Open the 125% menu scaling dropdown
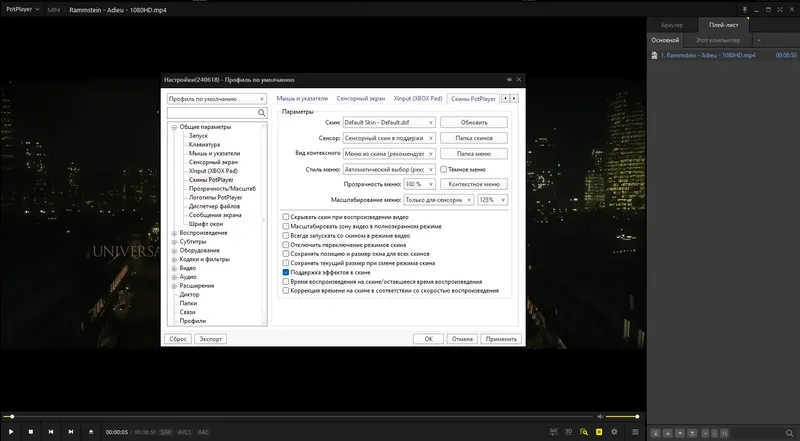This screenshot has height=441, width=800. point(492,200)
